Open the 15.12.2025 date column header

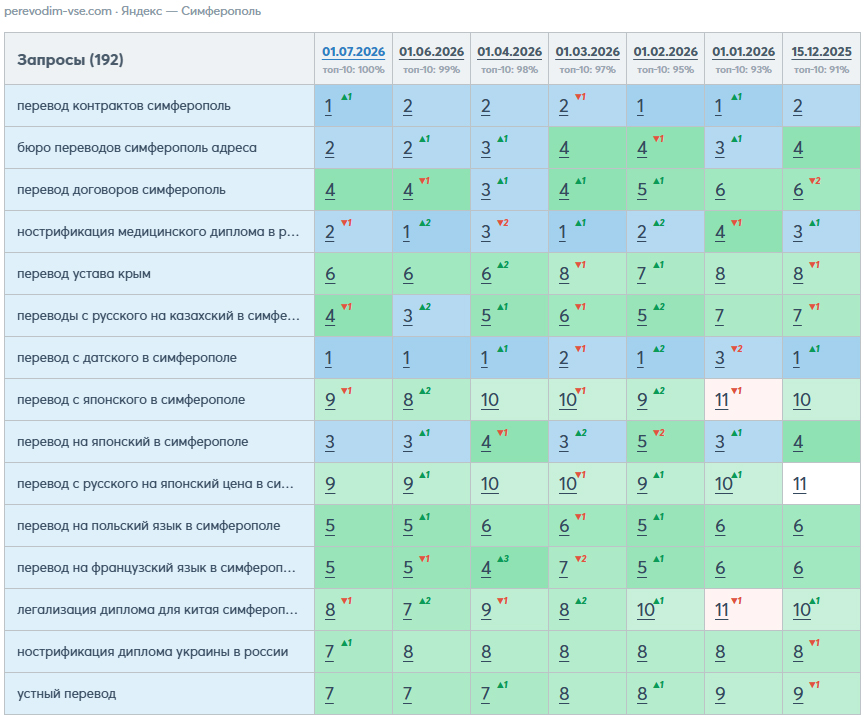click(x=821, y=52)
